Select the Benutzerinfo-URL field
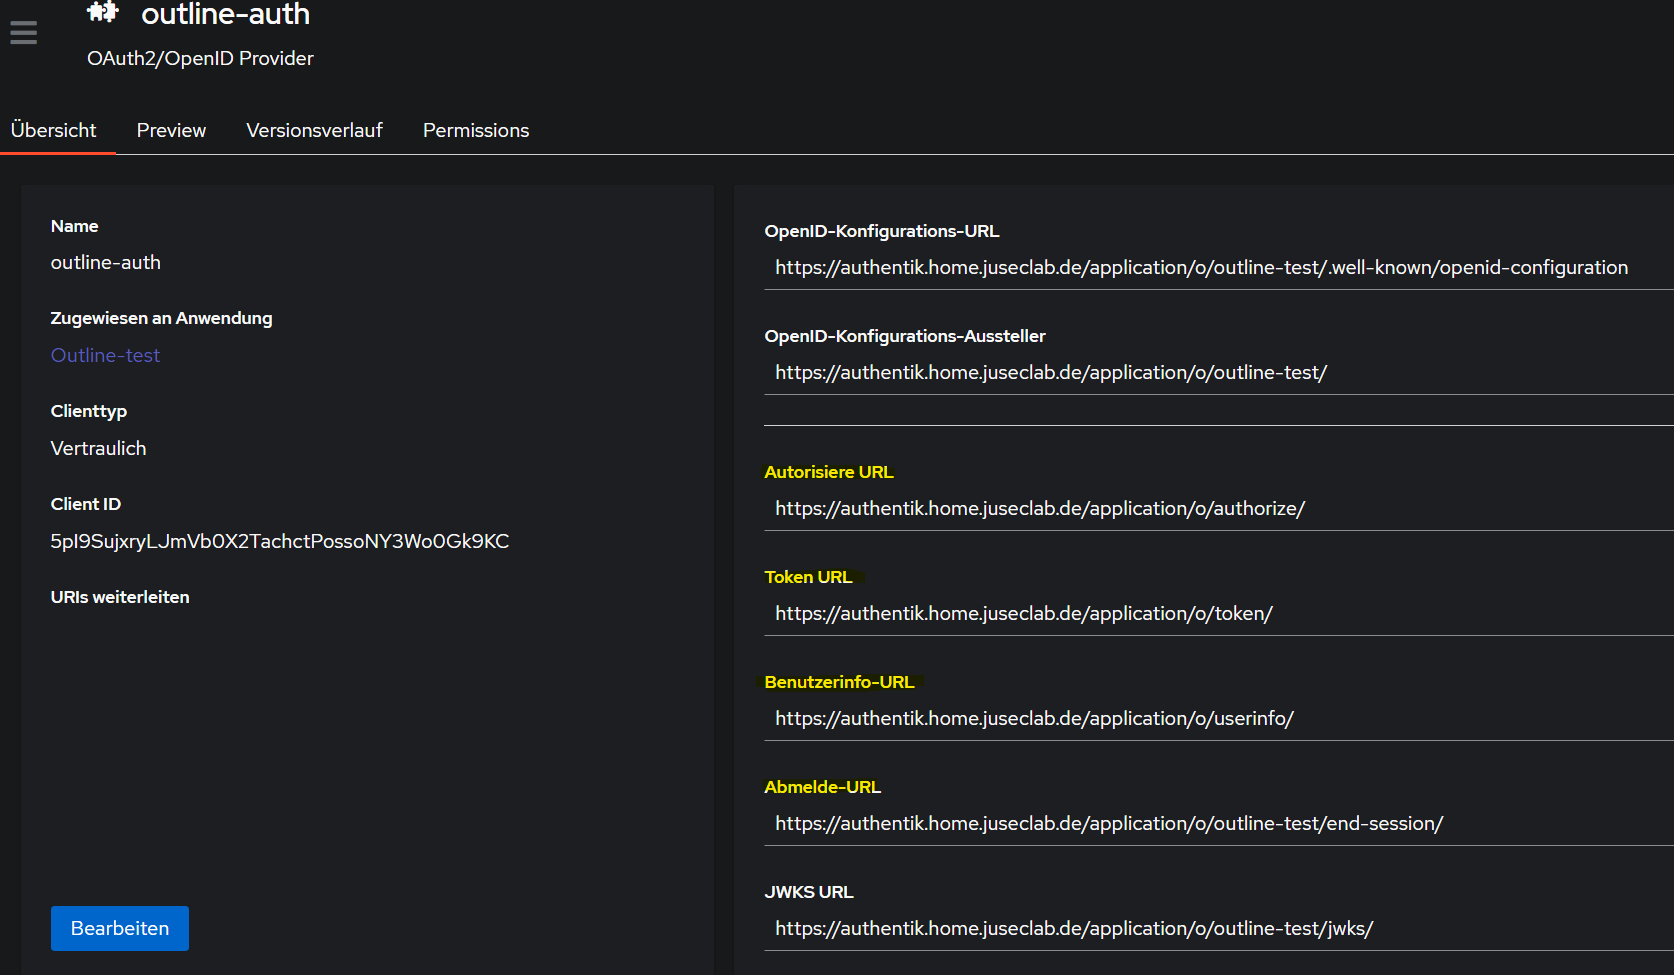The height and width of the screenshot is (975, 1674). [1219, 719]
